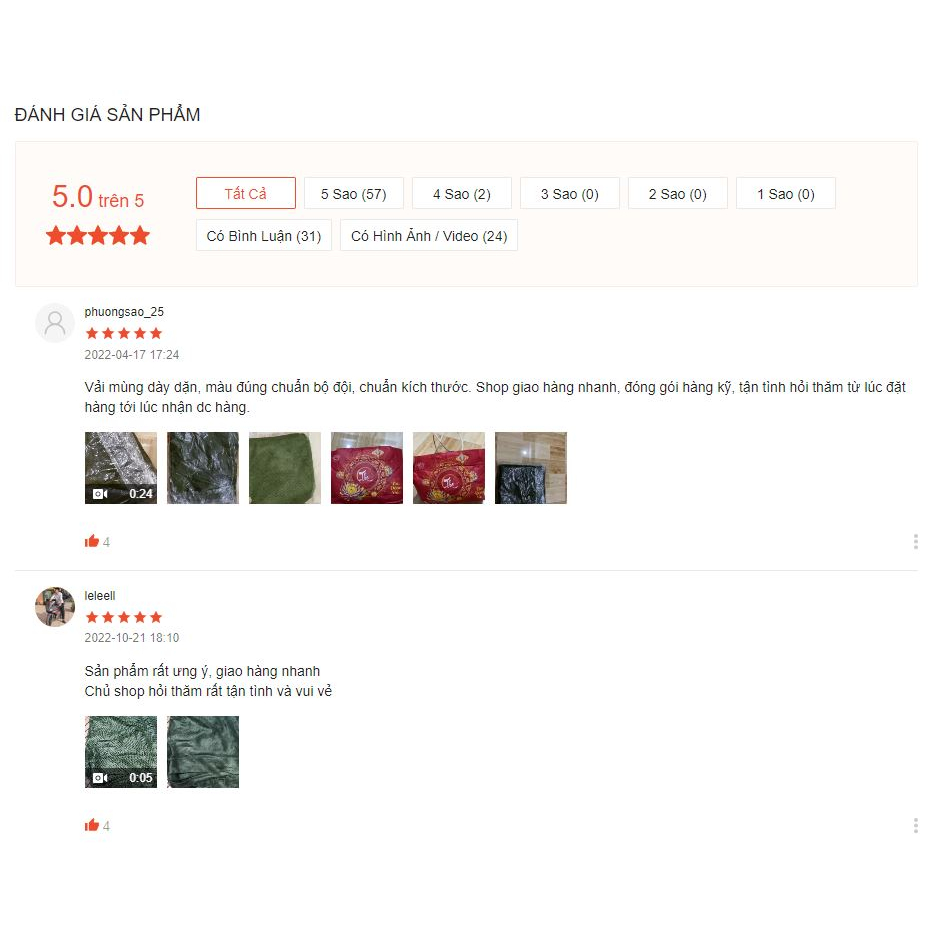
Task: Filter reviews by 1 Sao (0)
Action: pyautogui.click(x=786, y=193)
